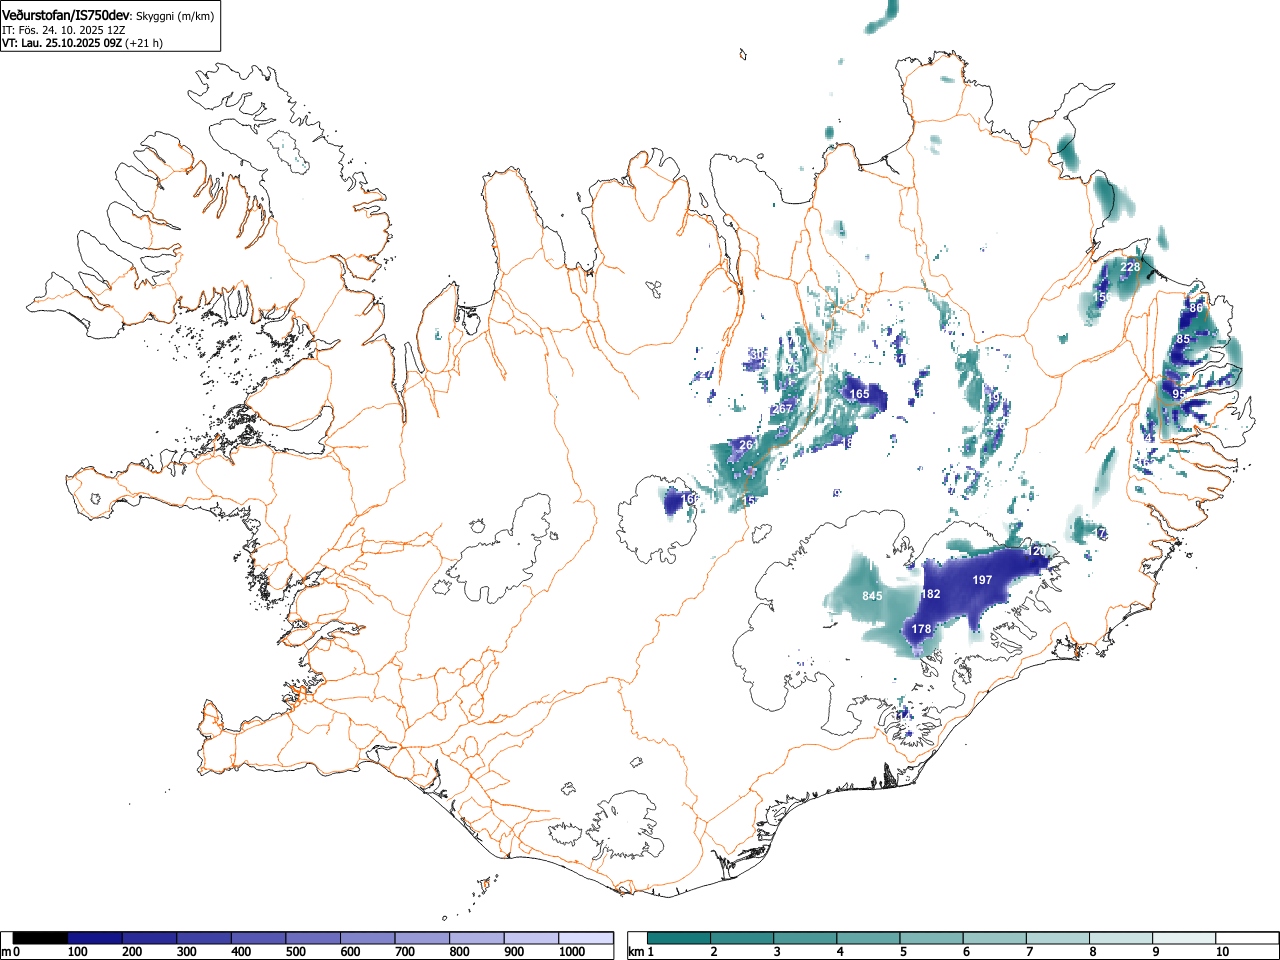Click the 6–7 km legend color segment
This screenshot has height=960, width=1280.
[995, 938]
